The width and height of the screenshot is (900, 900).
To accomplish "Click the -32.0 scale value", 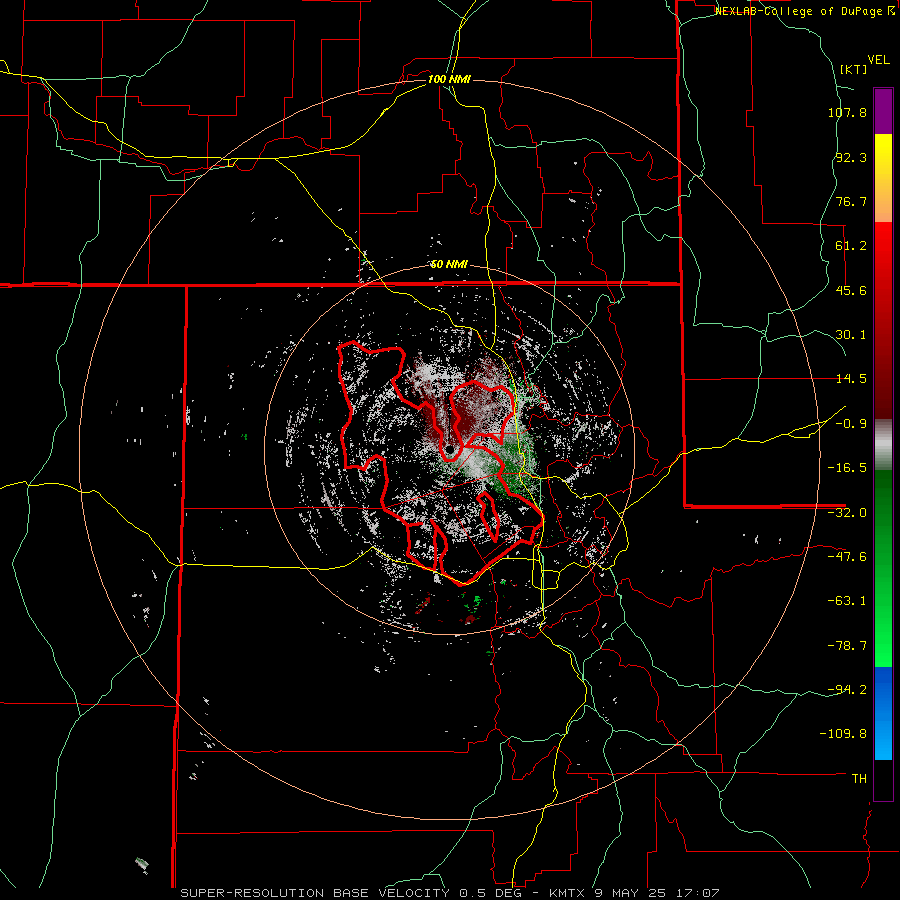I will pyautogui.click(x=847, y=513).
